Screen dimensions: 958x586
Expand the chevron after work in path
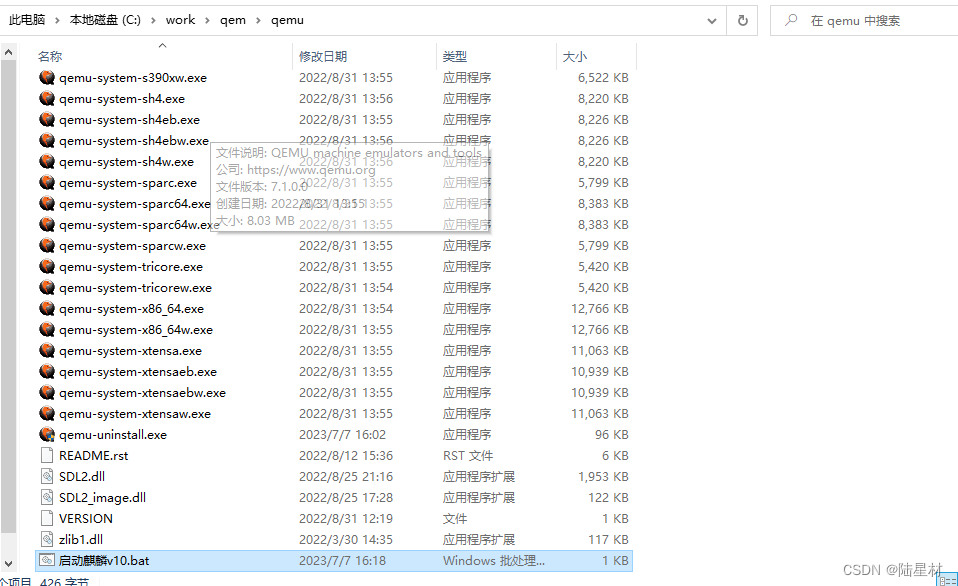(207, 20)
